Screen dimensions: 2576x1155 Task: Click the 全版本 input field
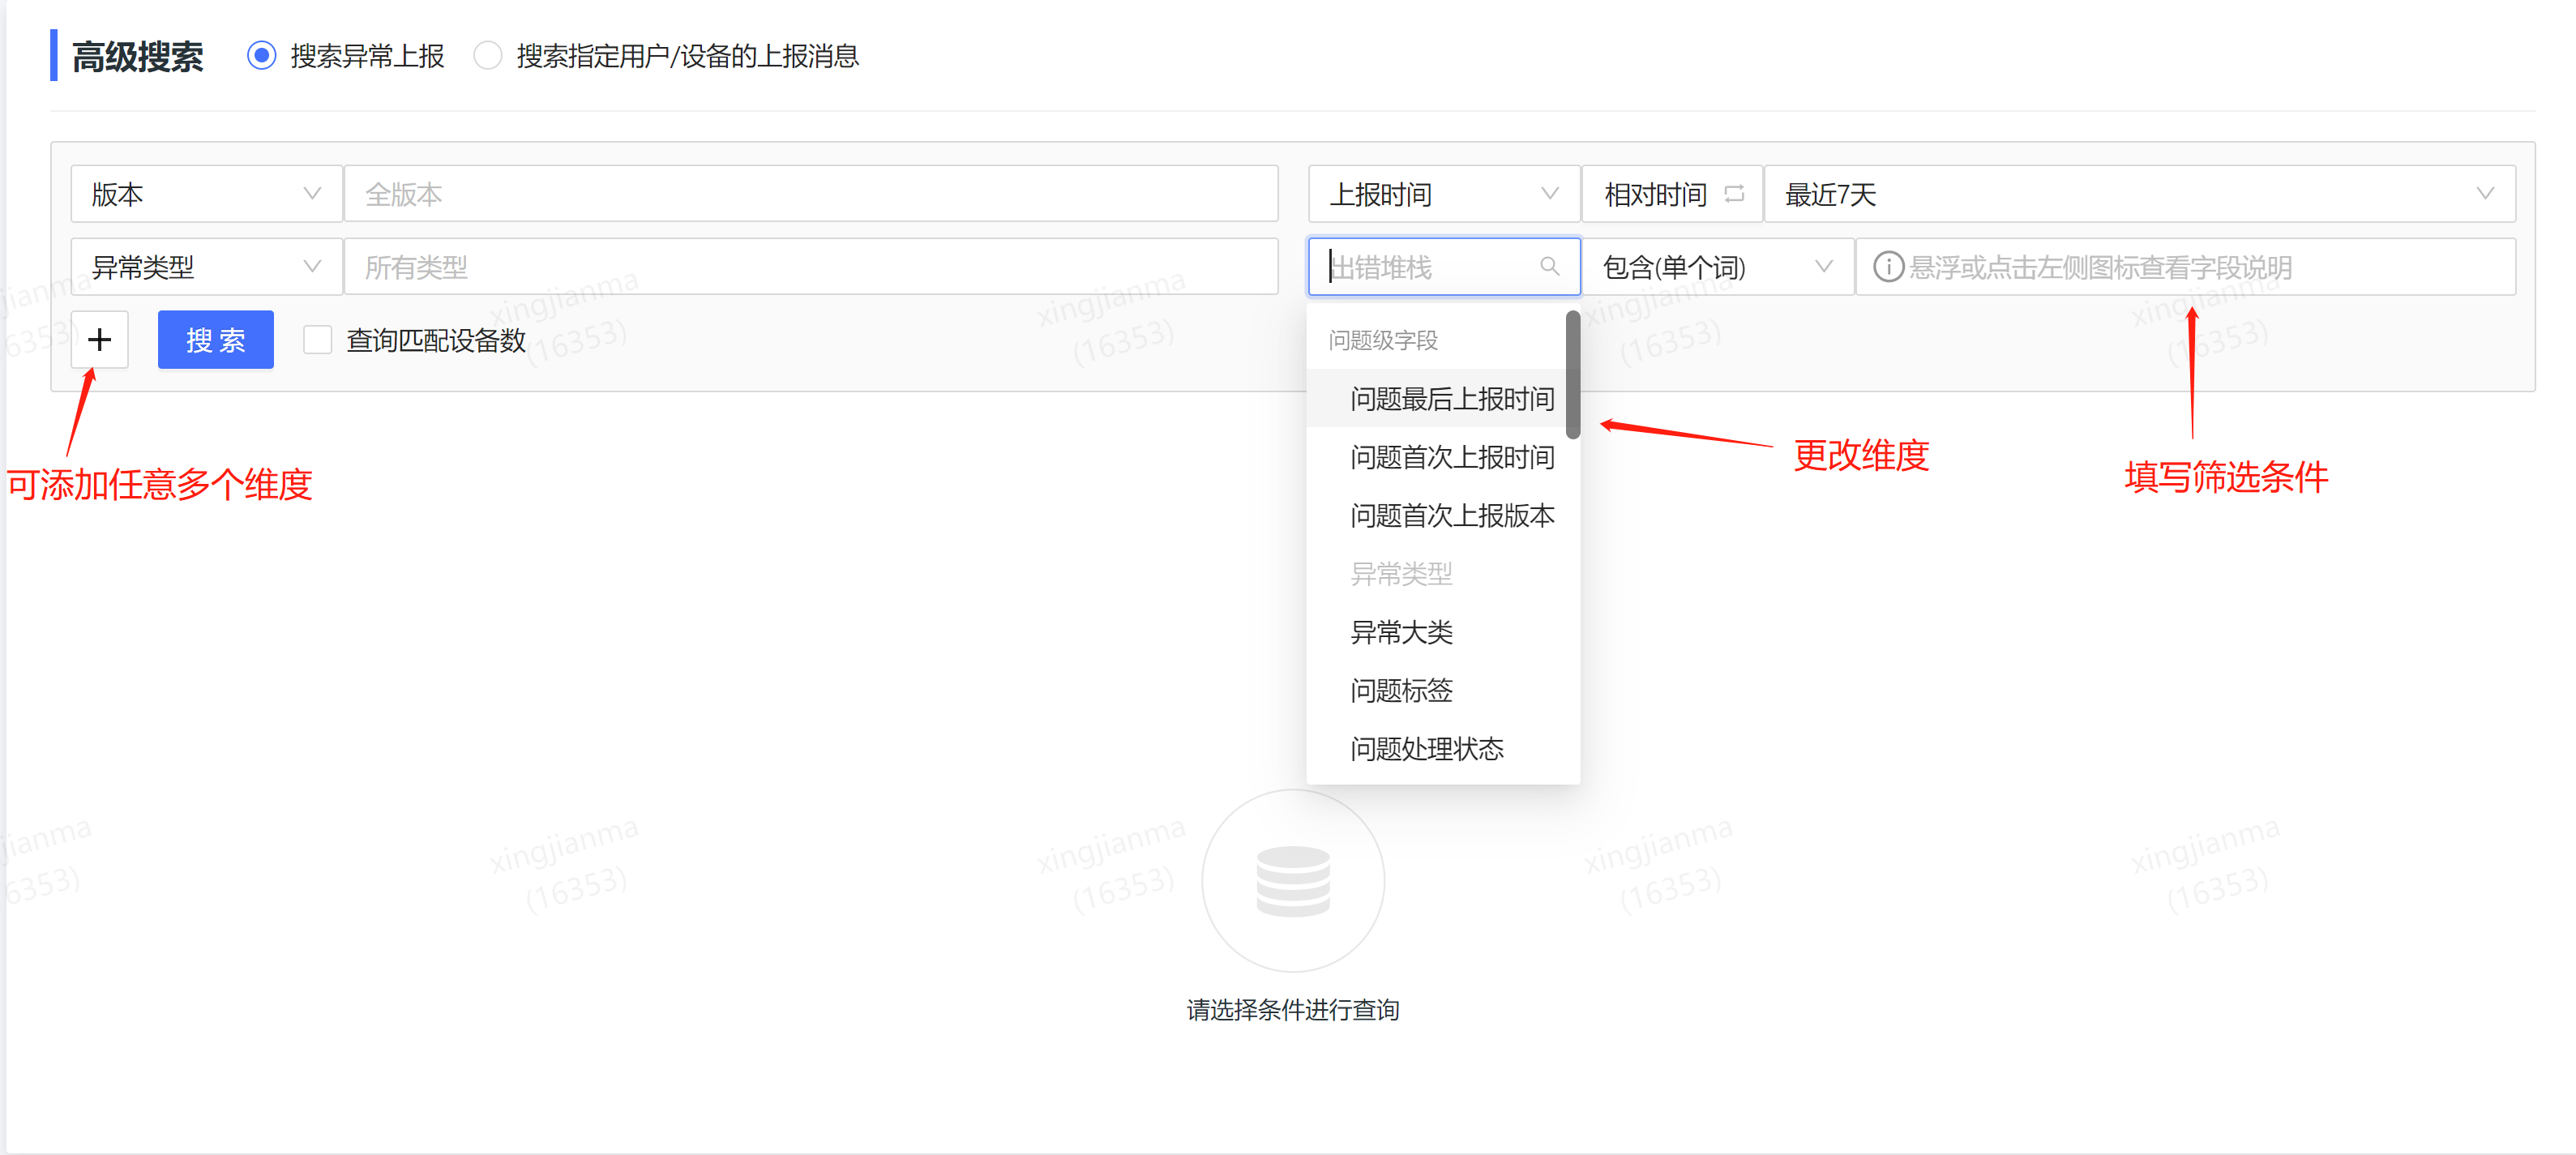click(811, 194)
